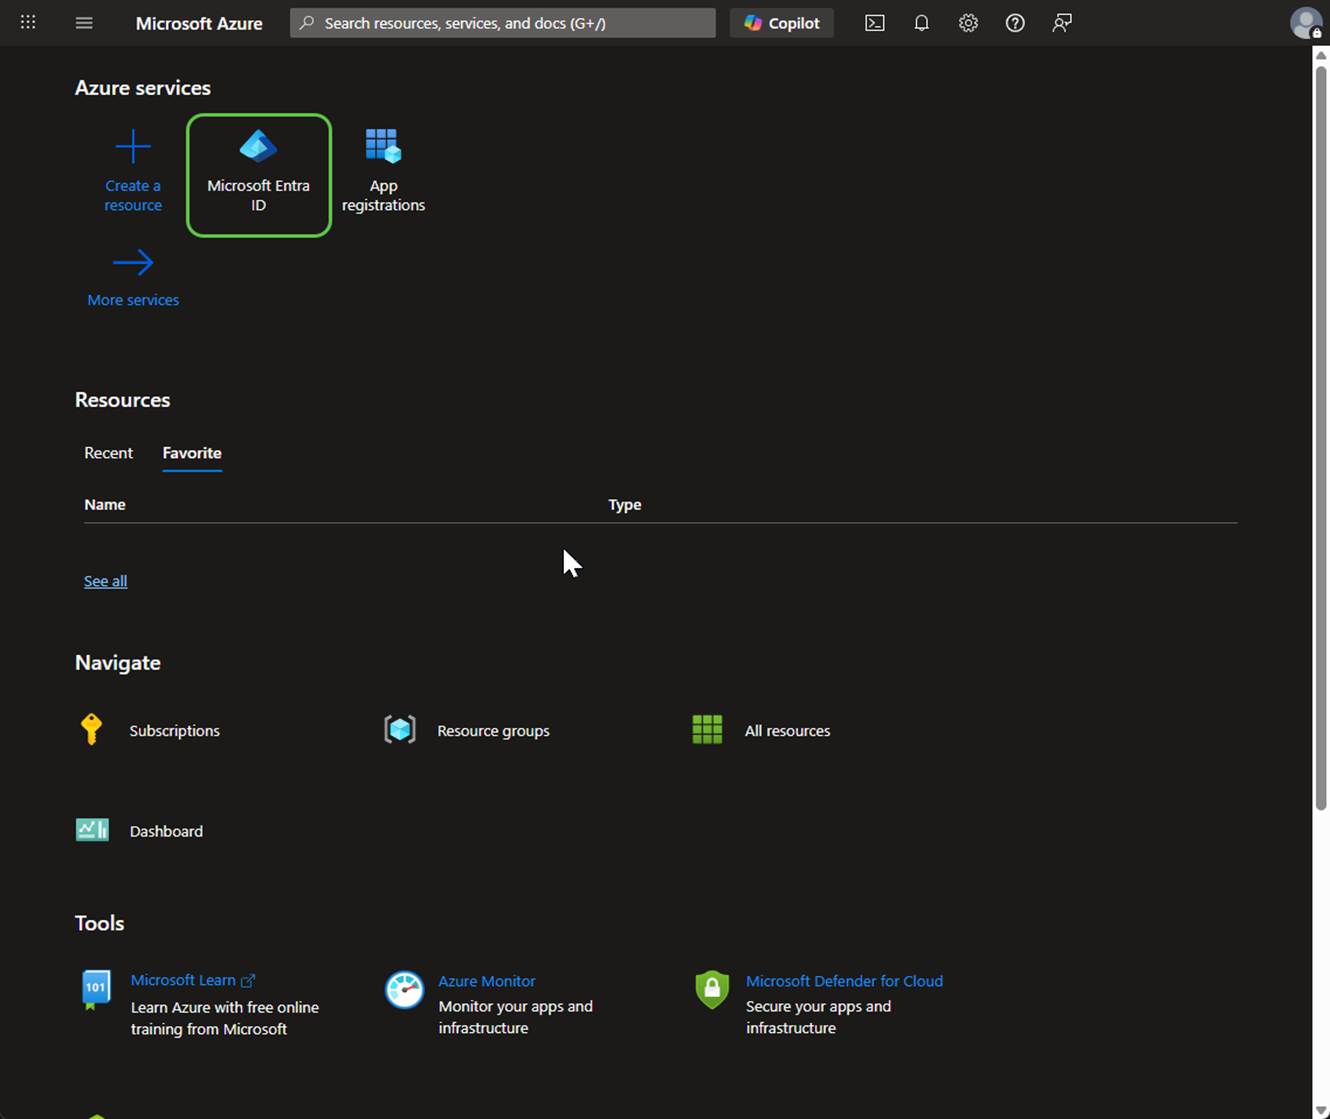Open Copilot assistant
Viewport: 1330px width, 1119px height.
[782, 23]
